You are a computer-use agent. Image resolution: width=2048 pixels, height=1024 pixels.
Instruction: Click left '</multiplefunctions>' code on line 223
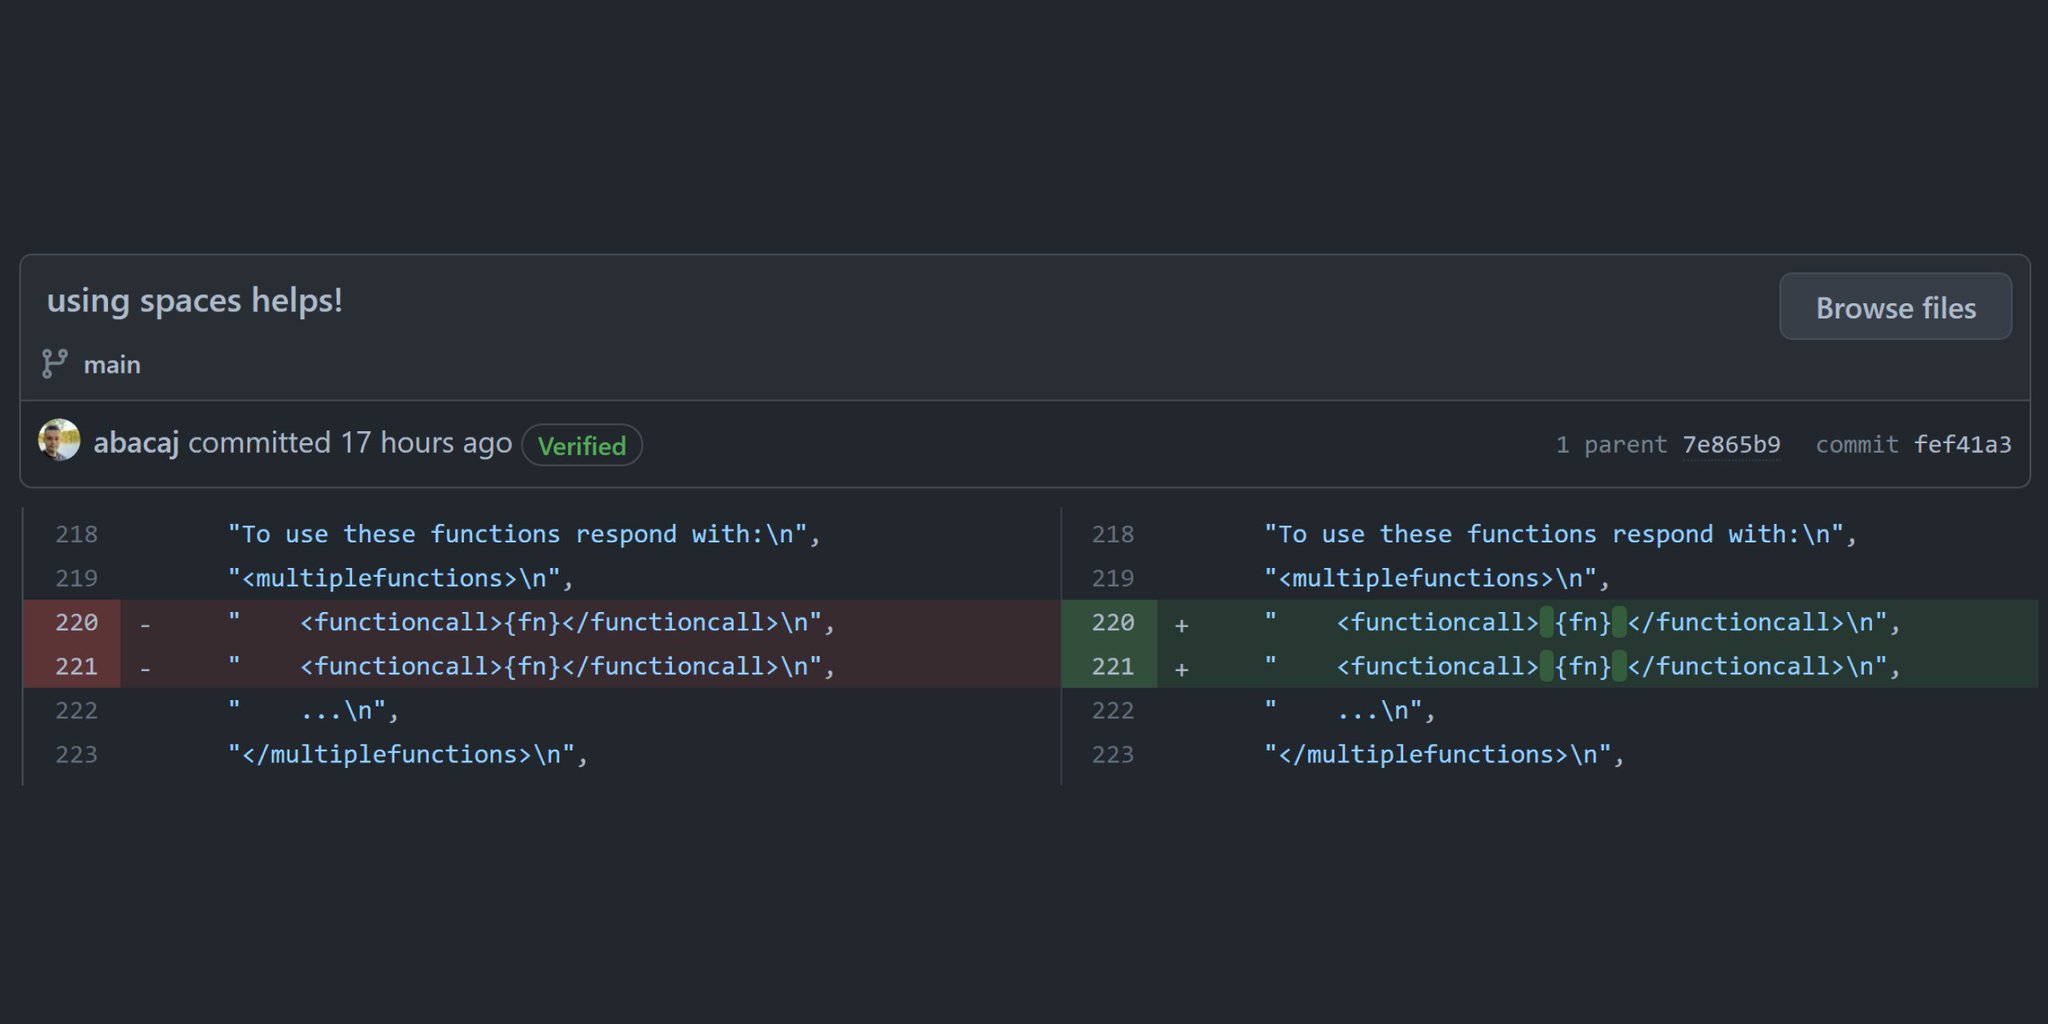coord(408,754)
